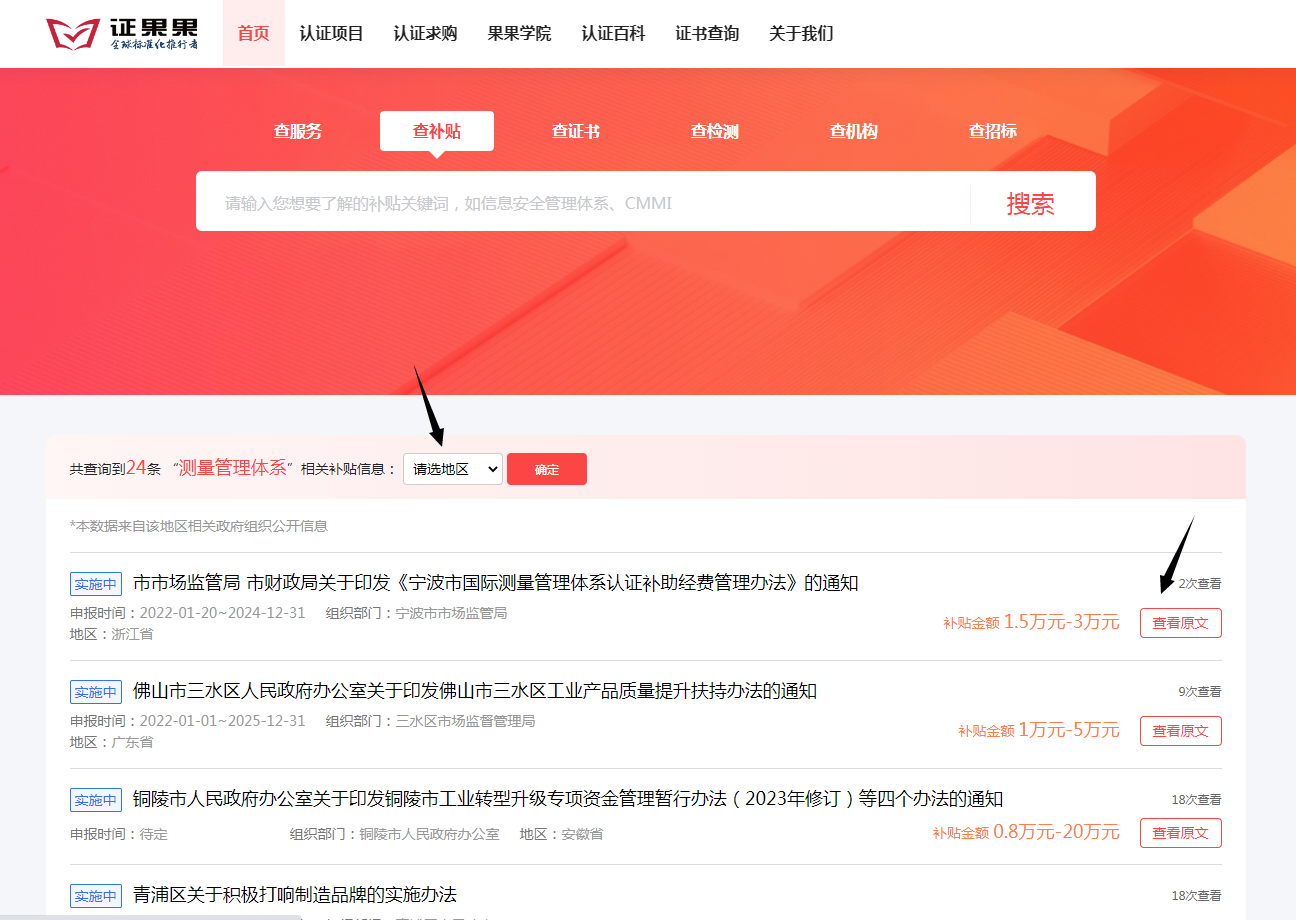The width and height of the screenshot is (1296, 920).
Task: Select the 查补贴 search tab
Action: [x=437, y=131]
